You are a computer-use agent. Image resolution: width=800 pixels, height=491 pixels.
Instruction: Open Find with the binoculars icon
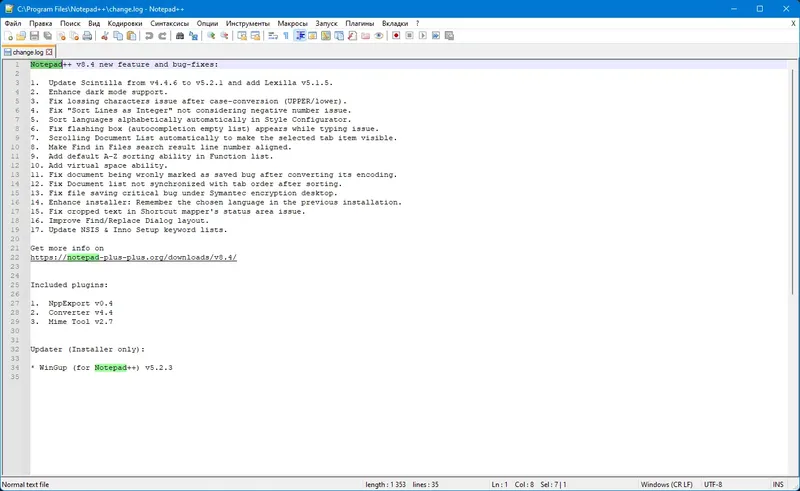tap(180, 36)
